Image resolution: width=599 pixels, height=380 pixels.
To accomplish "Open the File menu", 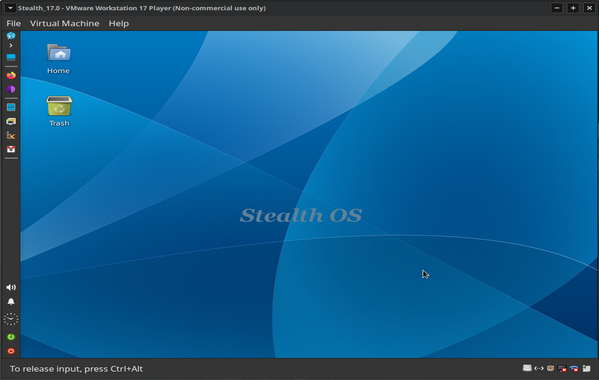I will coord(13,23).
